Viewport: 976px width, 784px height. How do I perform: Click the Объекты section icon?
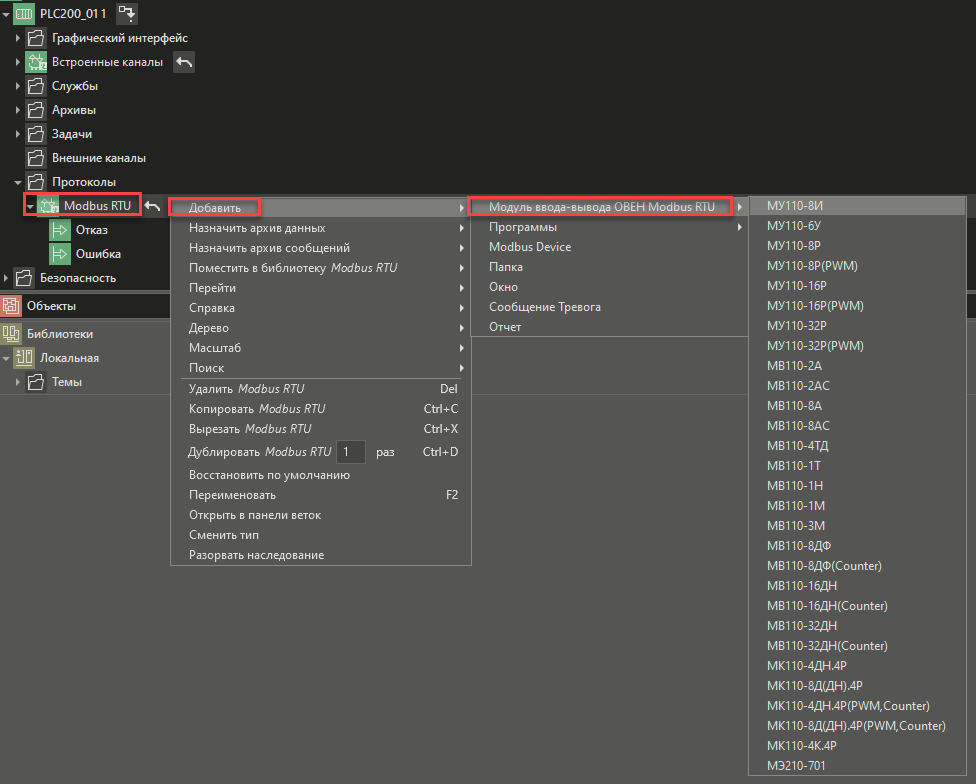11,306
